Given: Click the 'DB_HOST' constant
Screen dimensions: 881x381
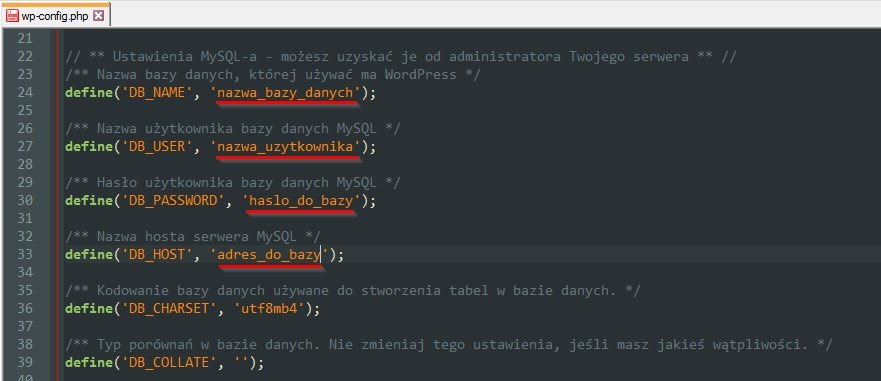Looking at the screenshot, I should (x=157, y=255).
